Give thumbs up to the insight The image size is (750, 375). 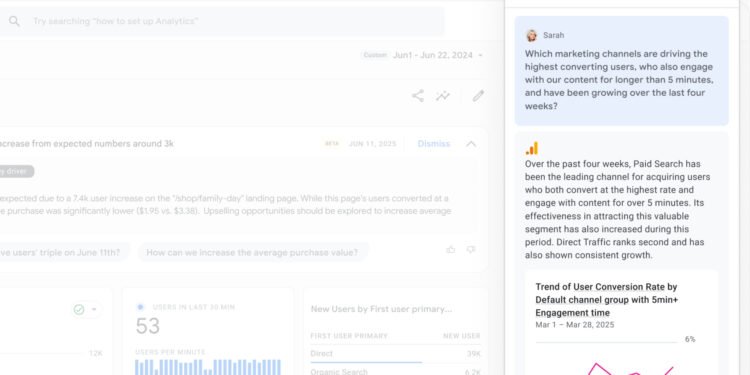451,250
